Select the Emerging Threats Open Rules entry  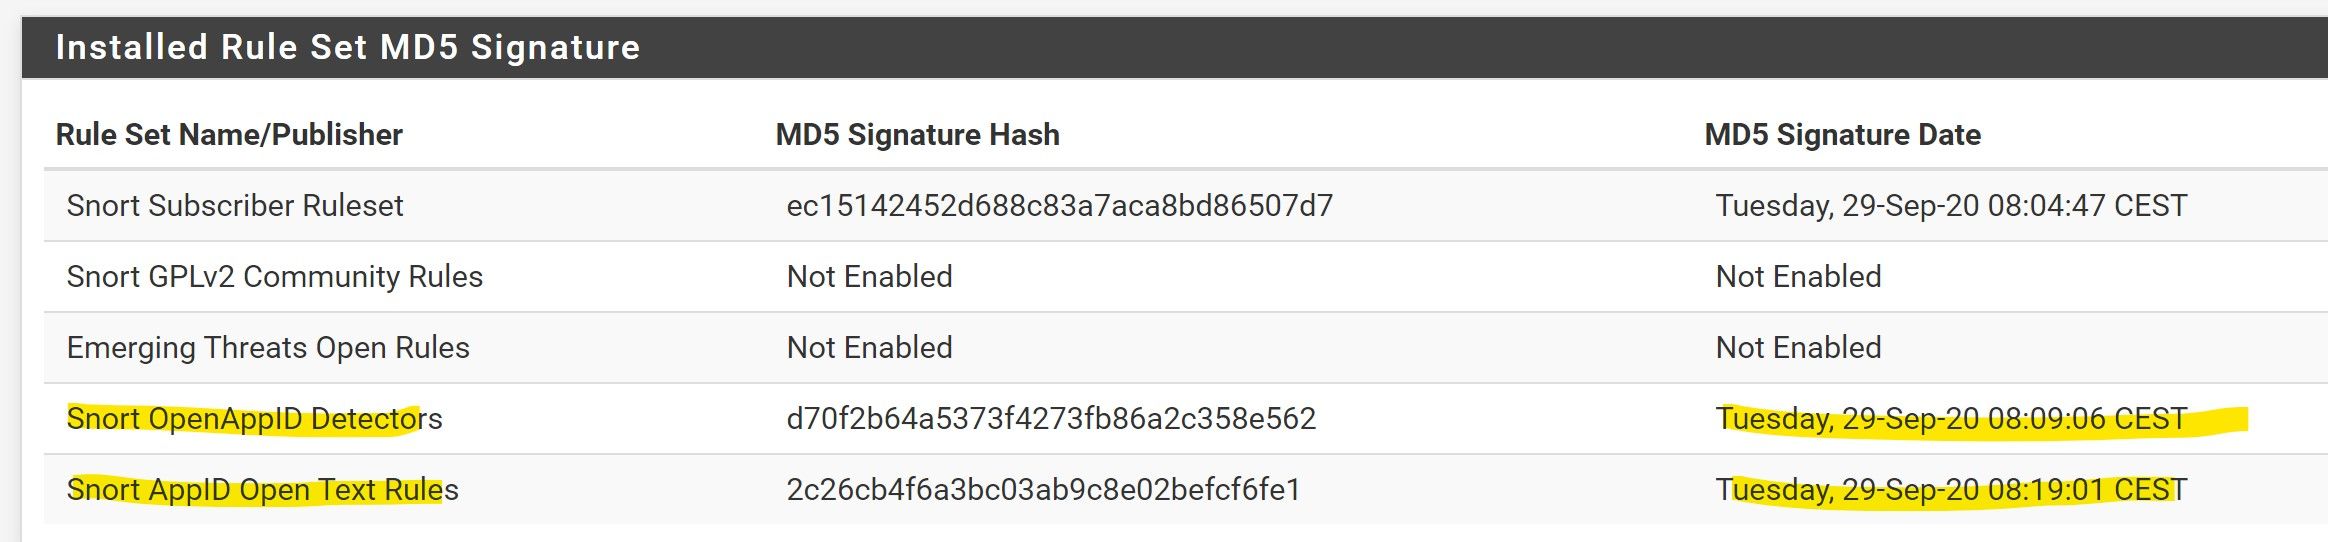point(268,347)
